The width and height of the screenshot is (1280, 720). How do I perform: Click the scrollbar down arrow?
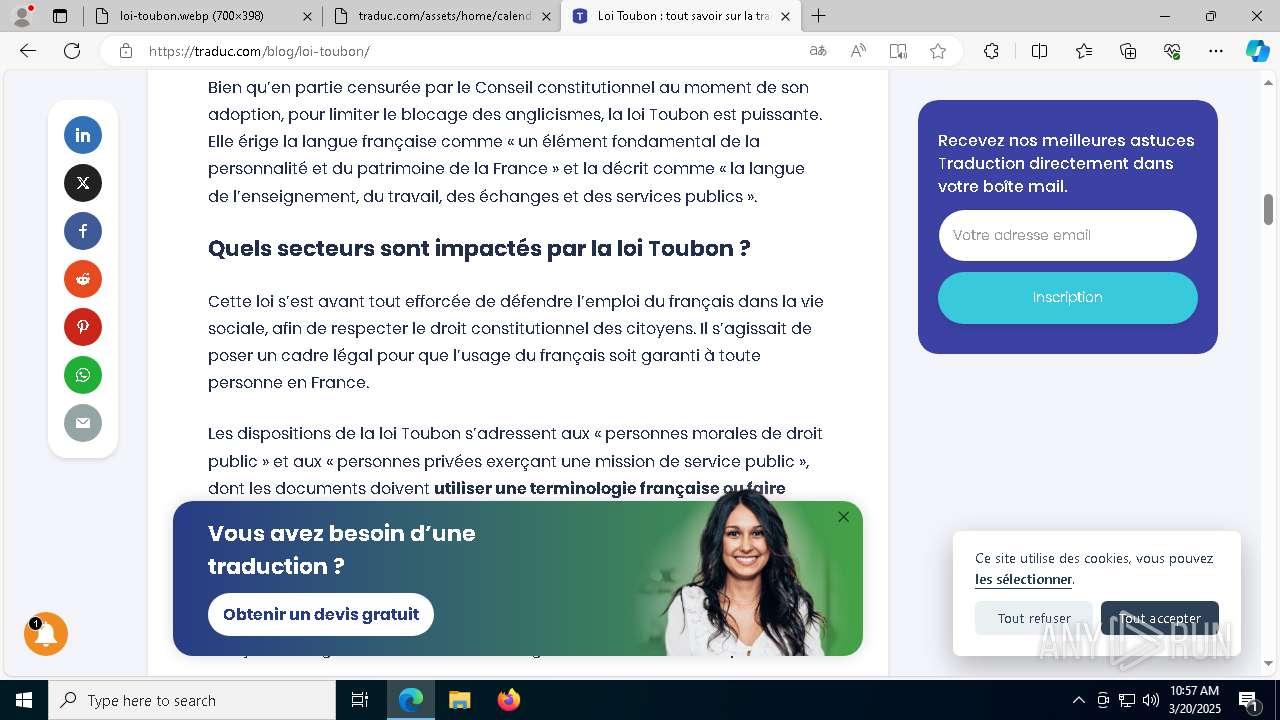click(x=1268, y=663)
